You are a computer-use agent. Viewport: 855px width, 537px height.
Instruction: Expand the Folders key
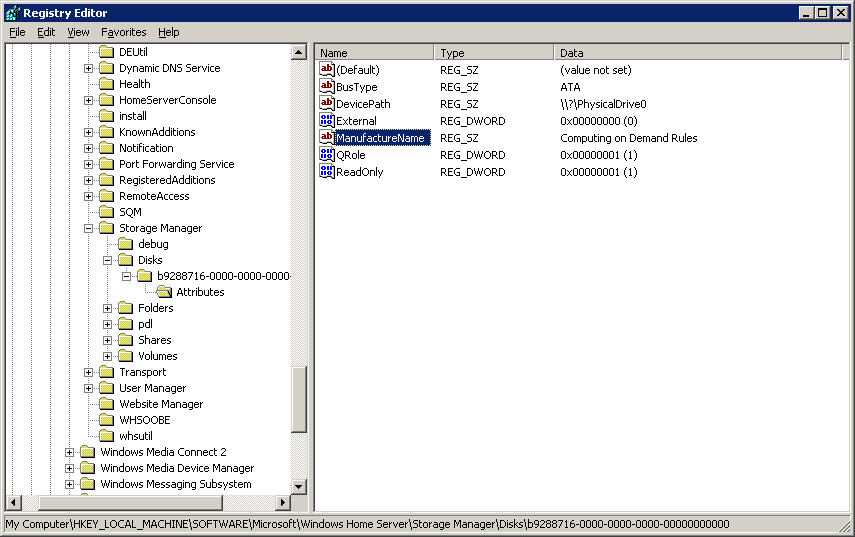(107, 308)
